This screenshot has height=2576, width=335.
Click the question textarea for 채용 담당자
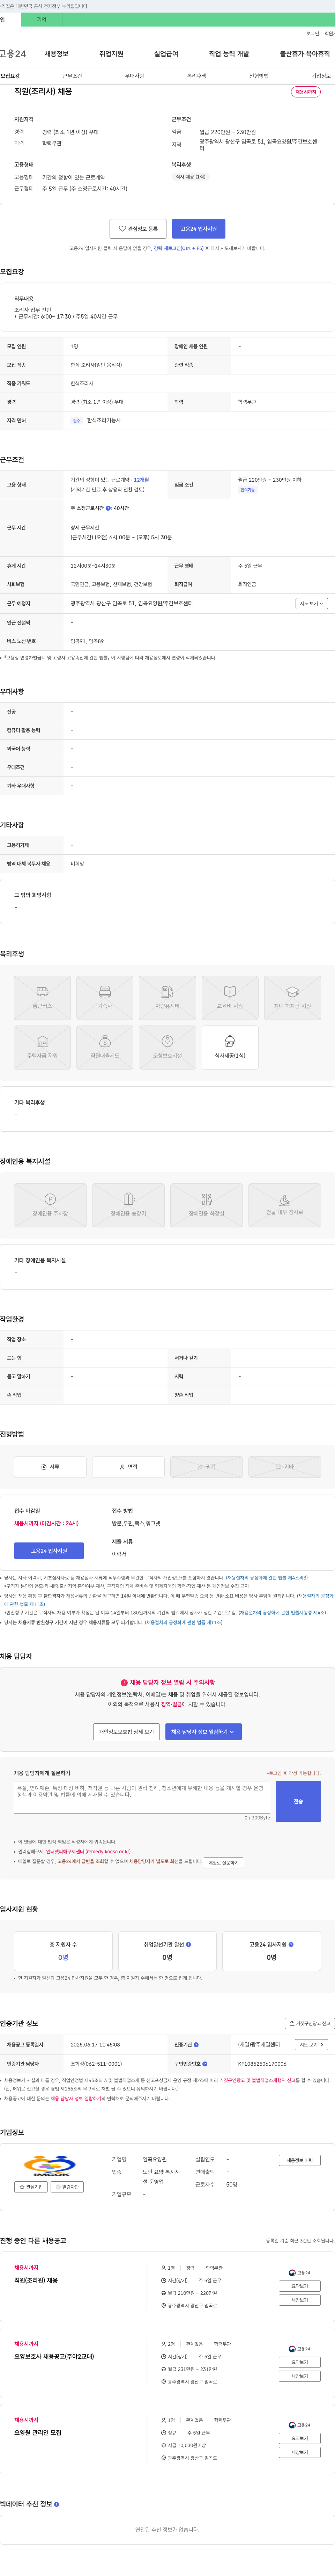[x=142, y=1797]
